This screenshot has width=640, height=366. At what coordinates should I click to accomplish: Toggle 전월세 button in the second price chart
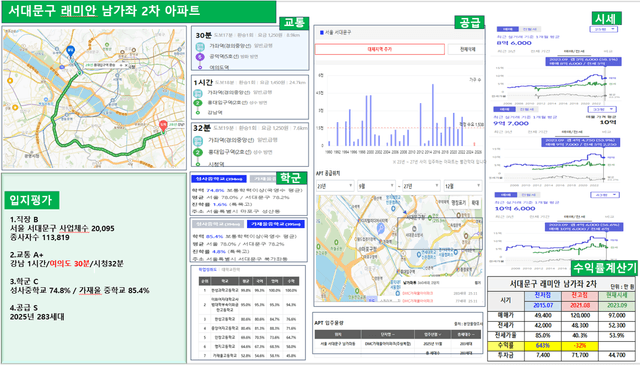click(x=527, y=109)
